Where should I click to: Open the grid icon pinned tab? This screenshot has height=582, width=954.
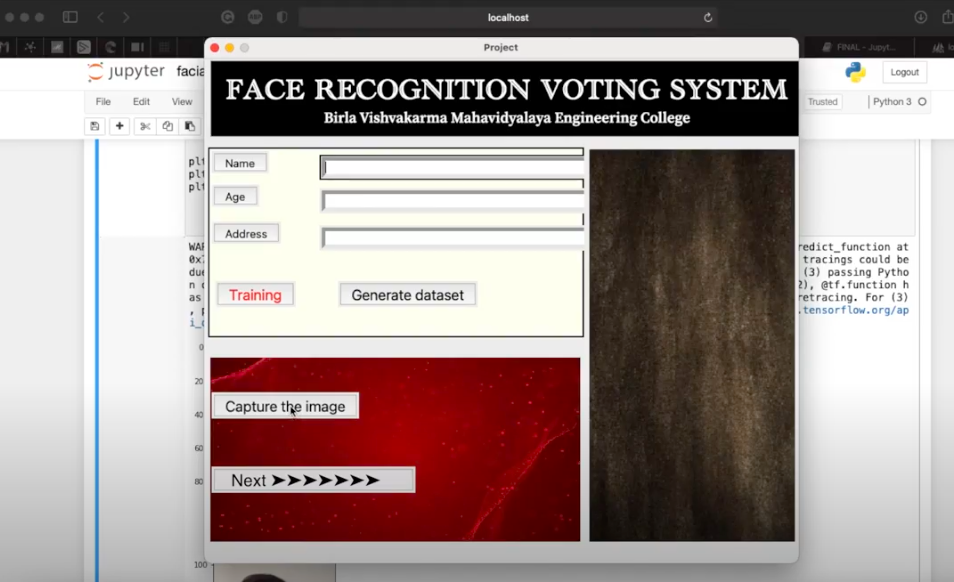point(164,47)
